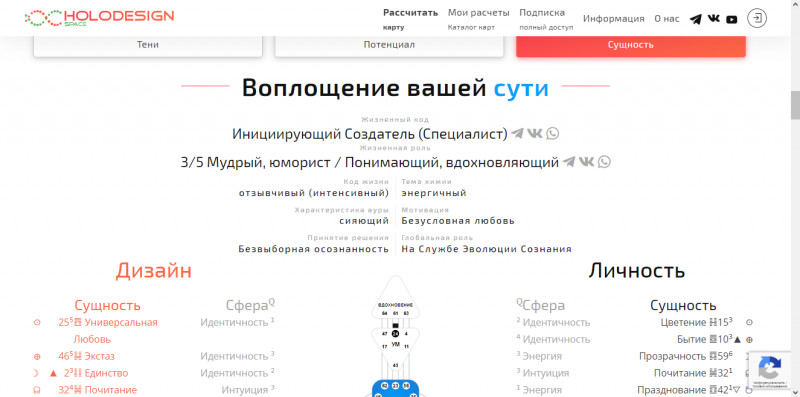
Task: Click the Sun symbol beside Цветение 15
Action: (749, 322)
